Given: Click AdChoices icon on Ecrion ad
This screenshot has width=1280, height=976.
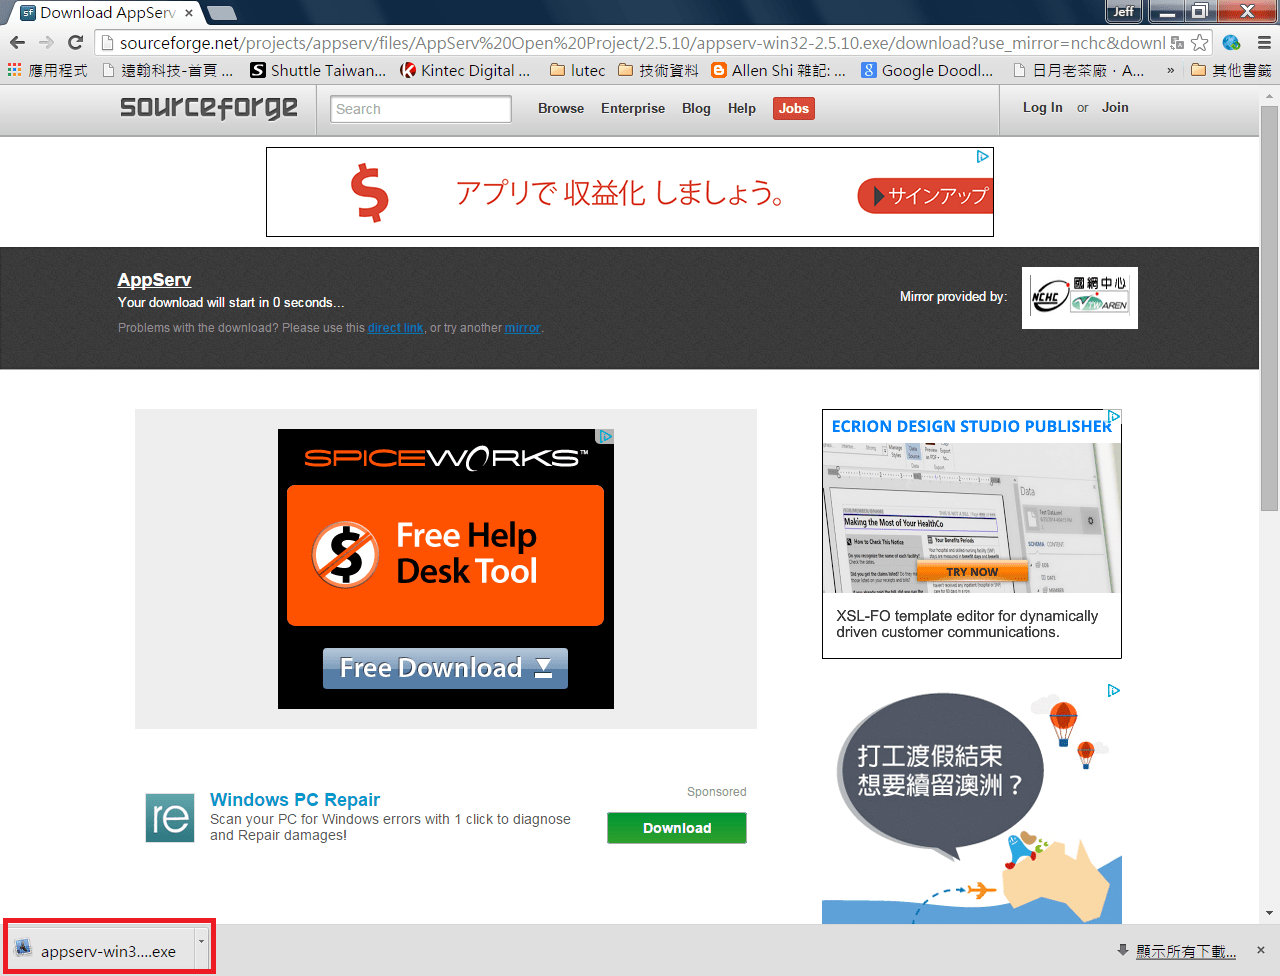Looking at the screenshot, I should pyautogui.click(x=1114, y=416).
